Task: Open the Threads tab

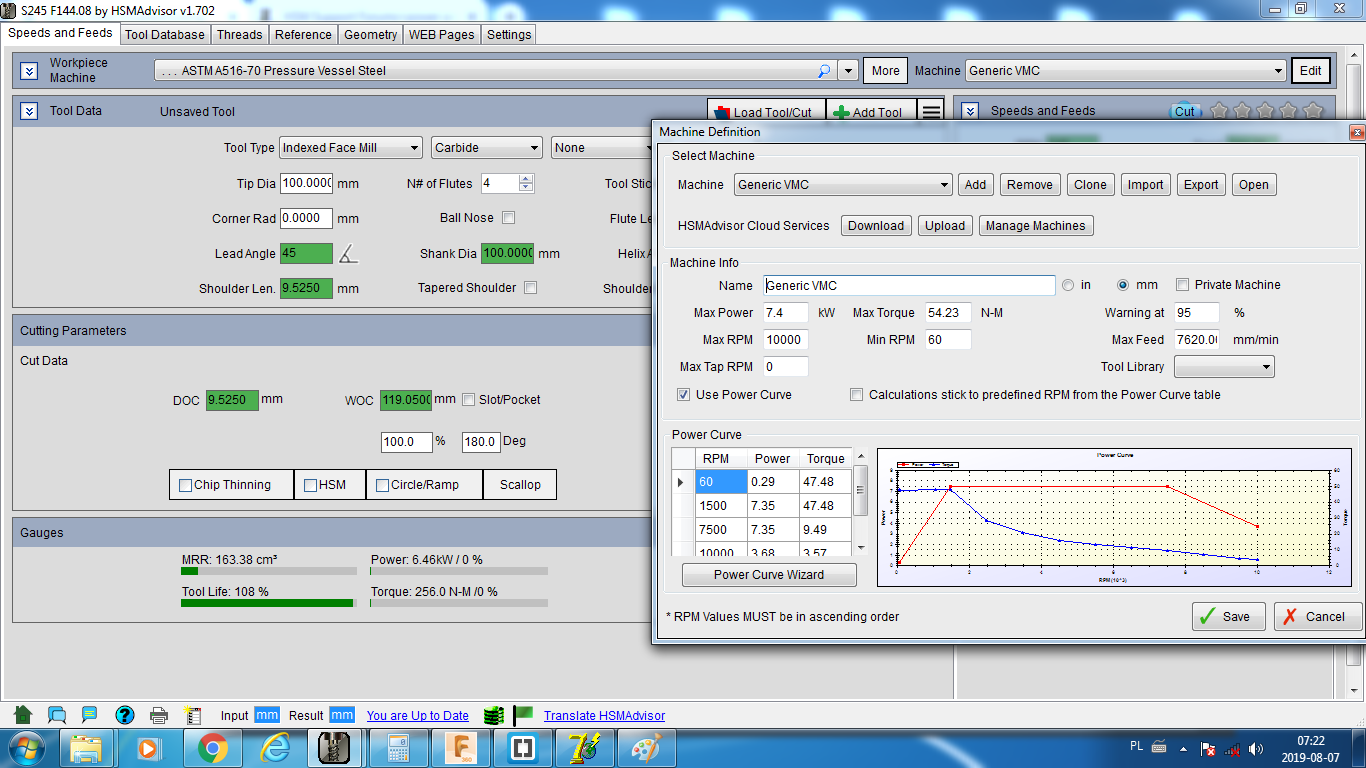Action: click(240, 34)
